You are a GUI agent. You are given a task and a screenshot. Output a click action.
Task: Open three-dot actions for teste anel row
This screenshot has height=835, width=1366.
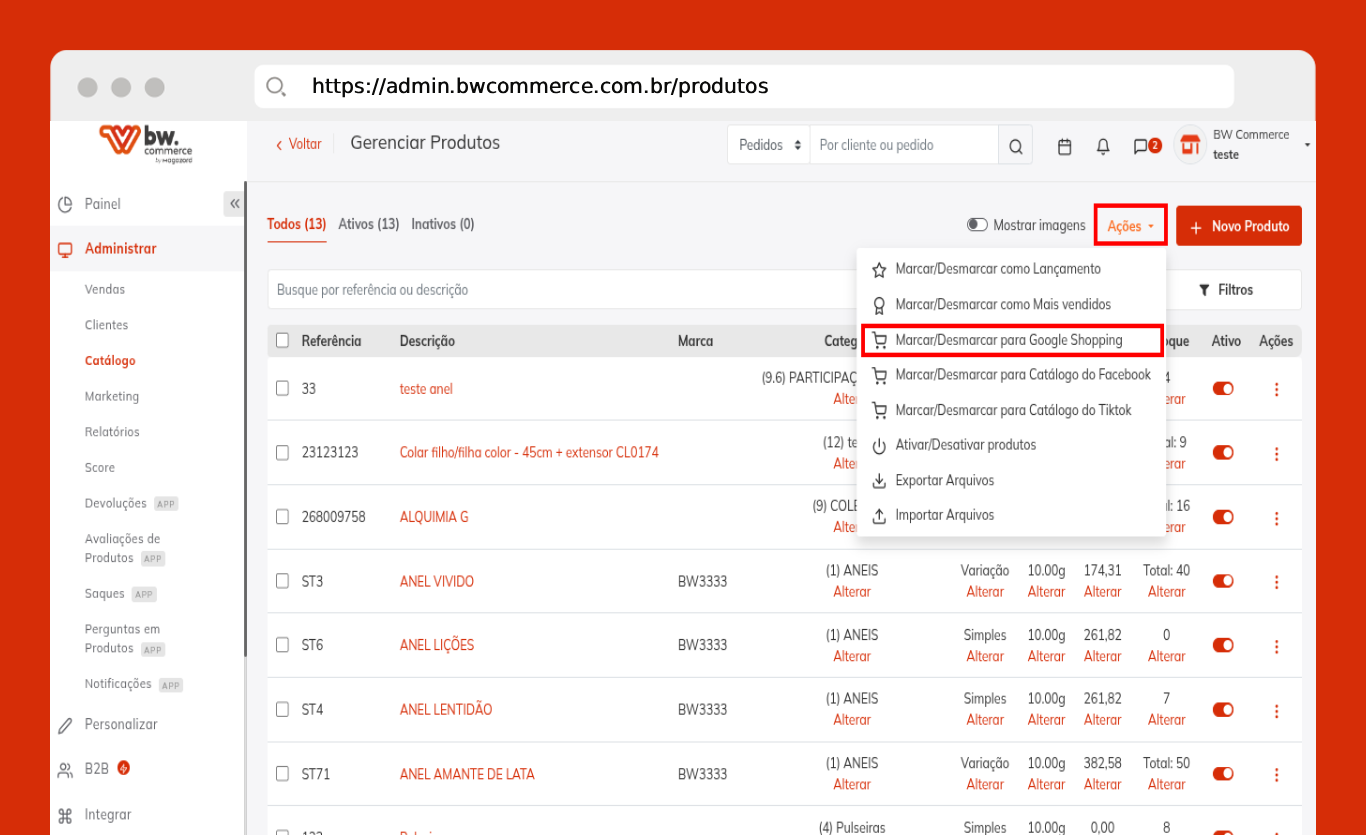pyautogui.click(x=1276, y=390)
